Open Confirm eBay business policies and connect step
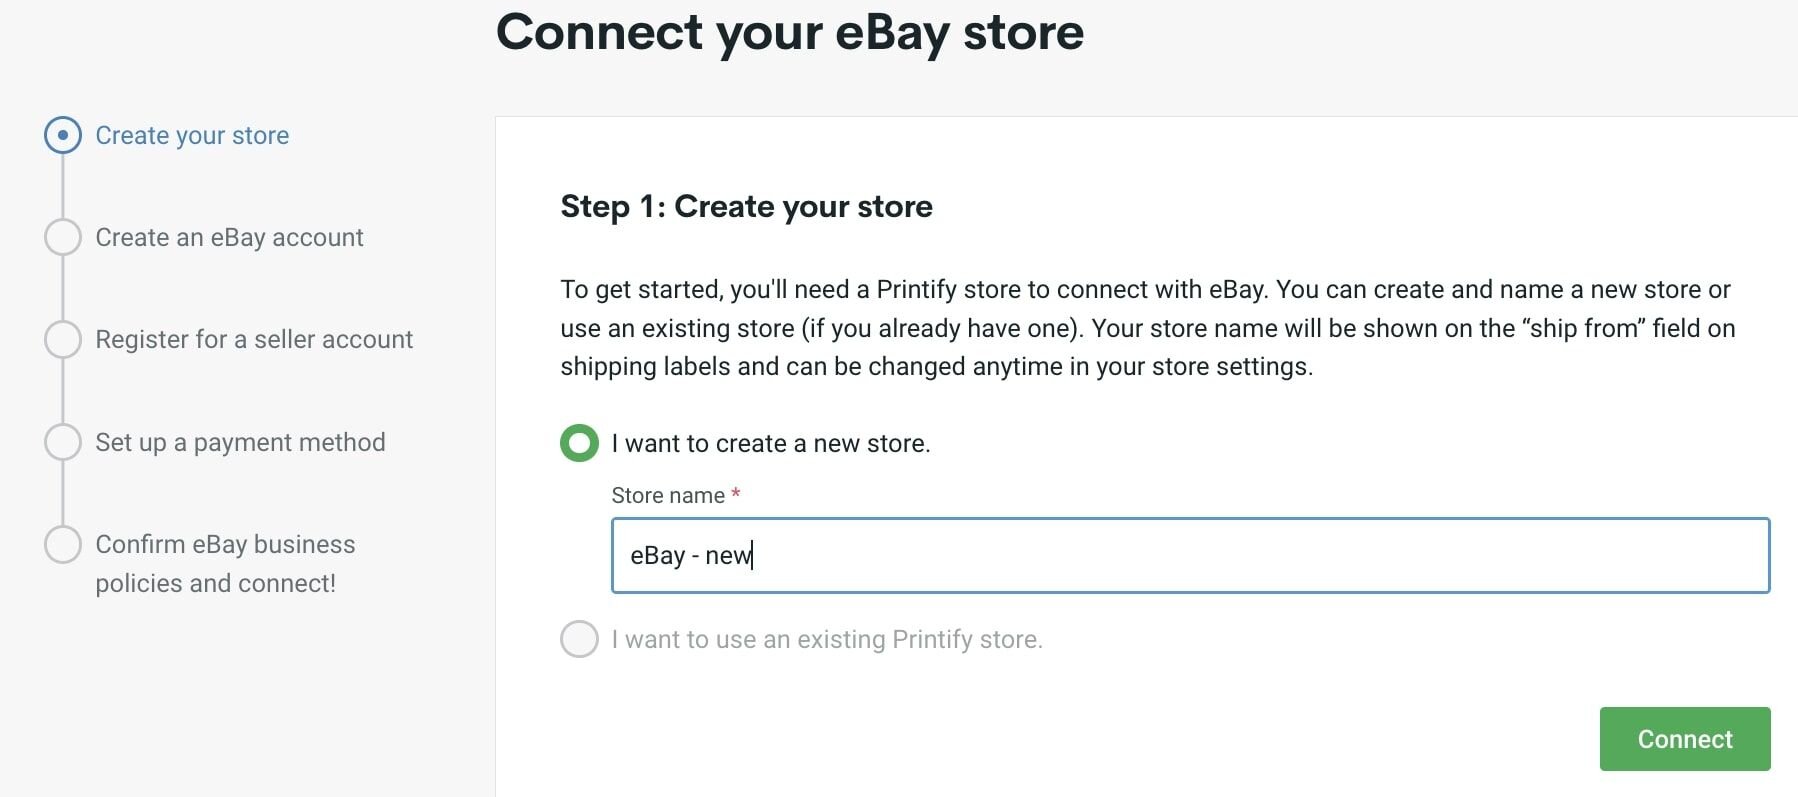The image size is (1798, 797). click(224, 563)
